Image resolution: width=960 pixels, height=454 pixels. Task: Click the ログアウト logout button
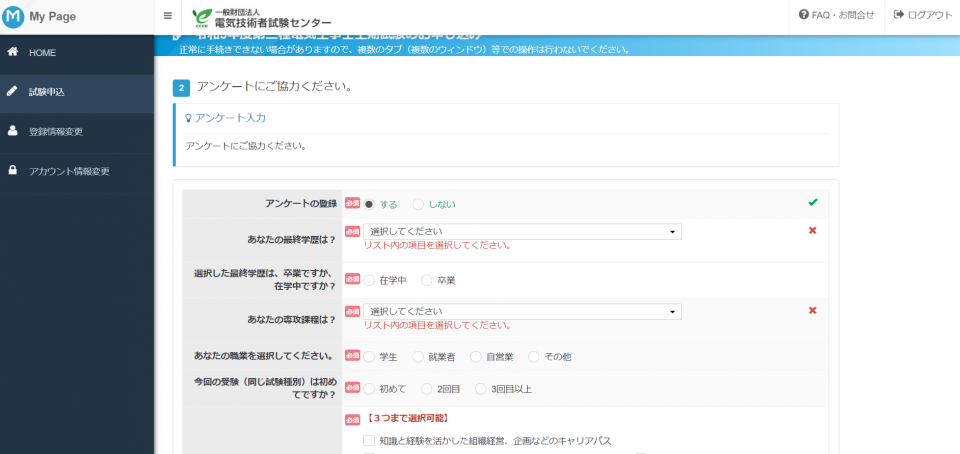coord(923,15)
